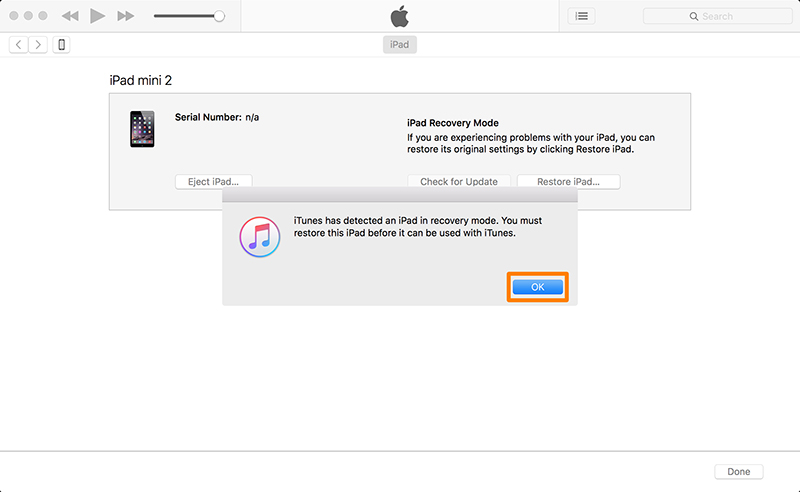Viewport: 800px width, 492px height.
Task: Open the Up Next list icon
Action: point(580,16)
